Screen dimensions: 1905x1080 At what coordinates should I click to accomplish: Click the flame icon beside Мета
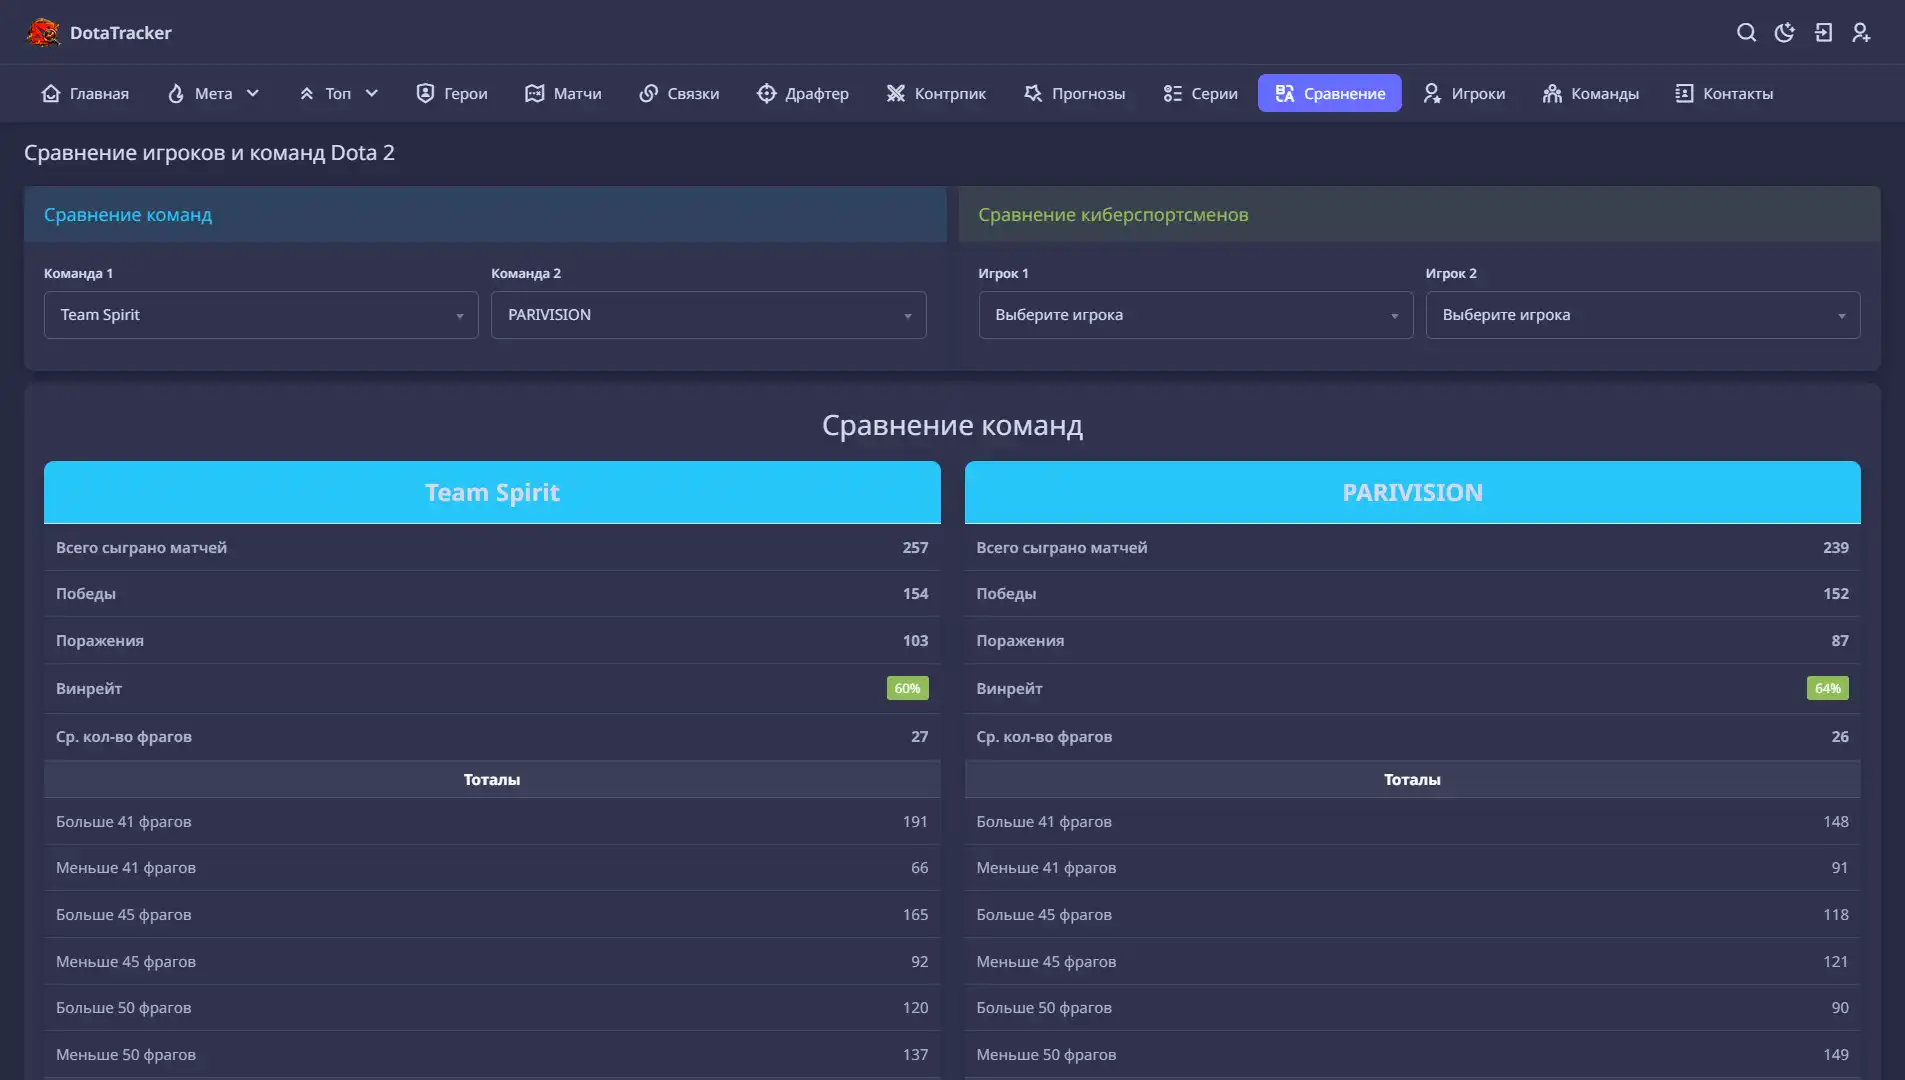click(x=176, y=93)
